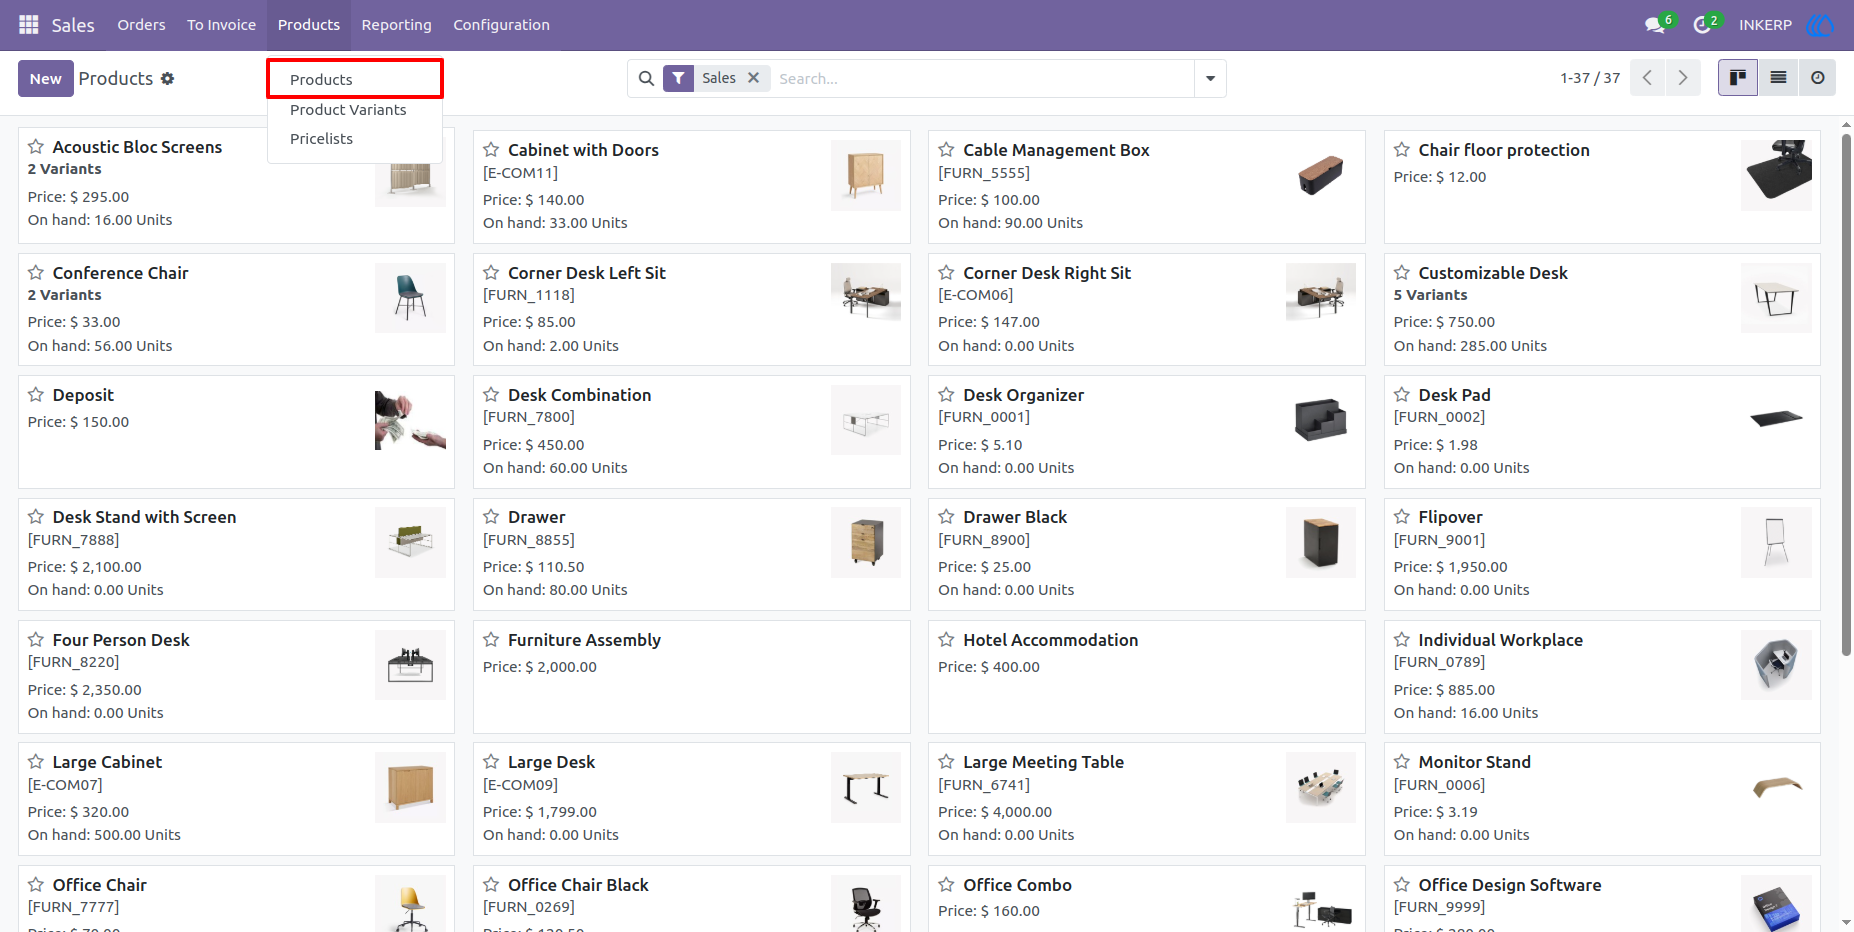The image size is (1854, 932).
Task: Open the Reporting menu
Action: [397, 25]
